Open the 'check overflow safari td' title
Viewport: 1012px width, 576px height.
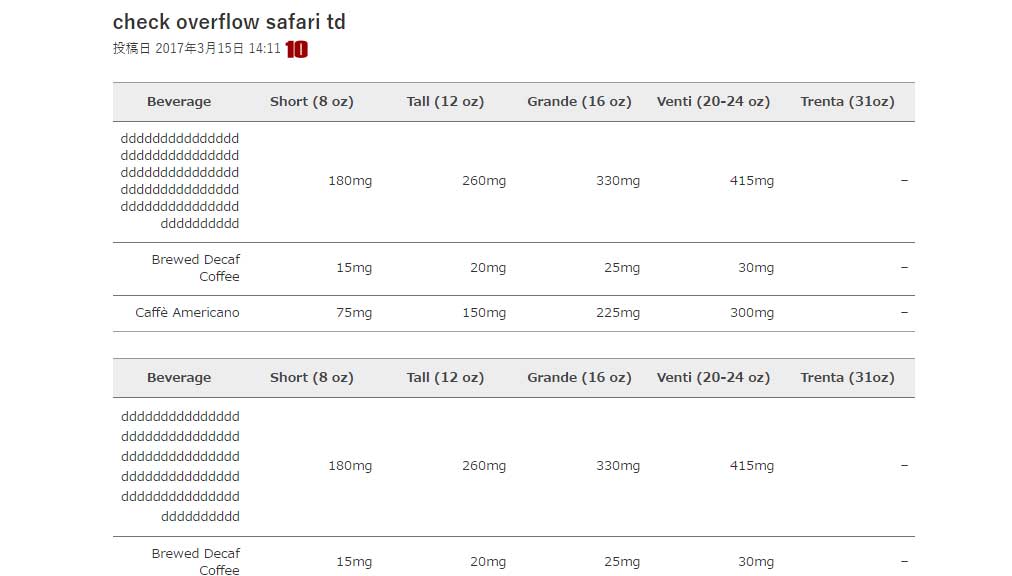coord(229,22)
